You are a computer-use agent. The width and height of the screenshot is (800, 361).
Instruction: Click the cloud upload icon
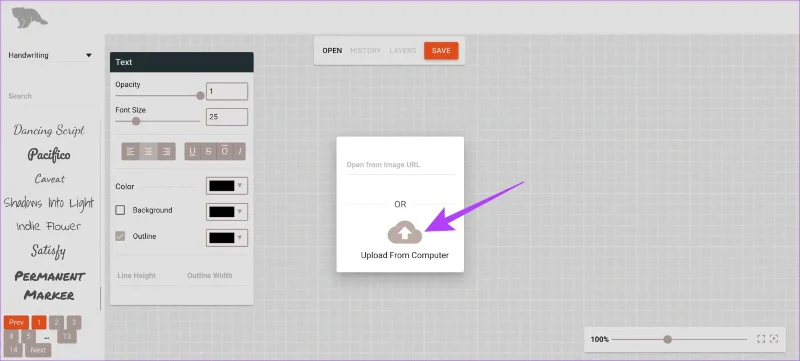tap(405, 233)
